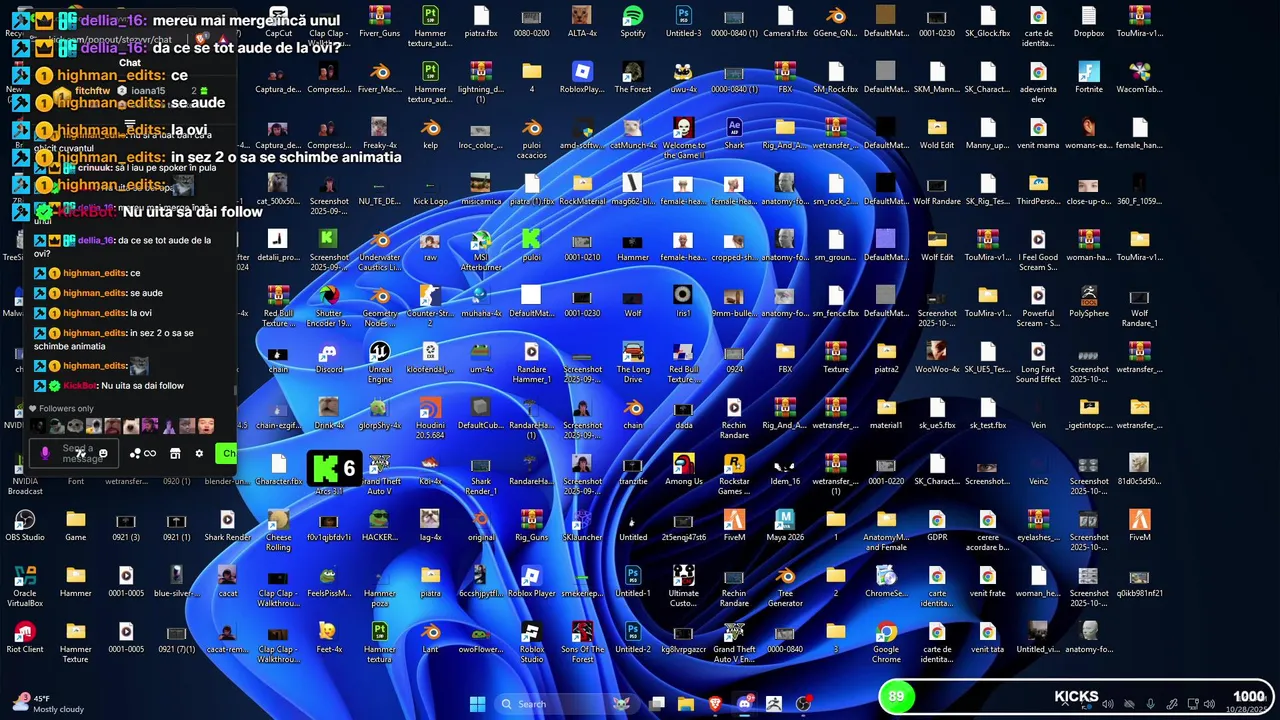Open the Windows Start menu

click(477, 704)
